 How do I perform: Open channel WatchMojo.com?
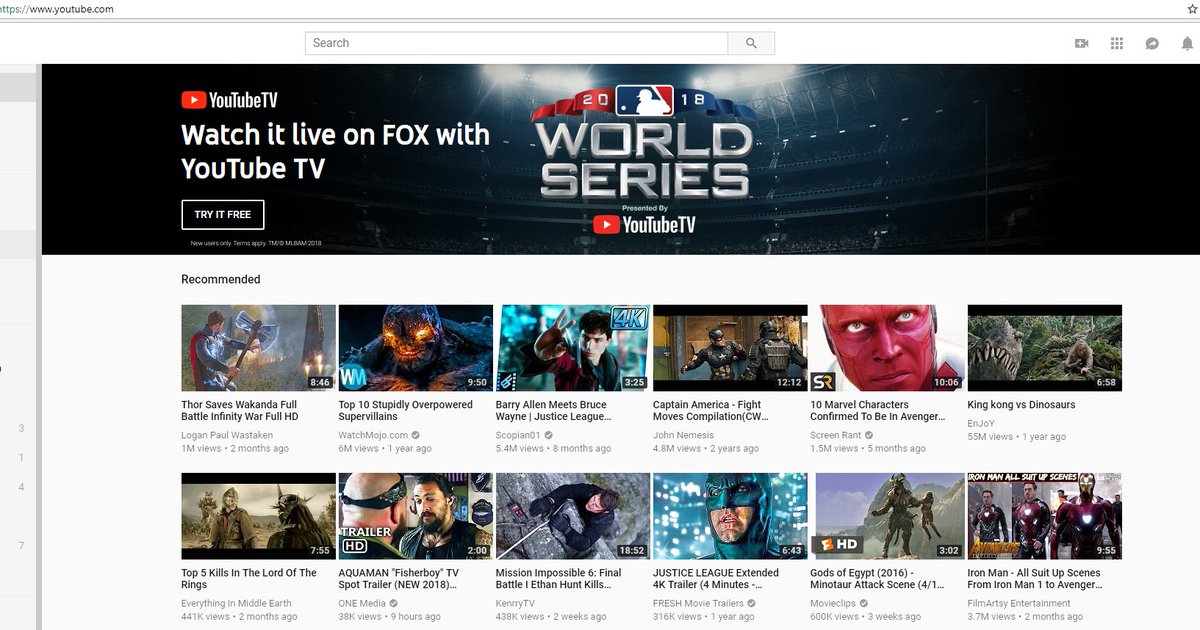point(374,435)
